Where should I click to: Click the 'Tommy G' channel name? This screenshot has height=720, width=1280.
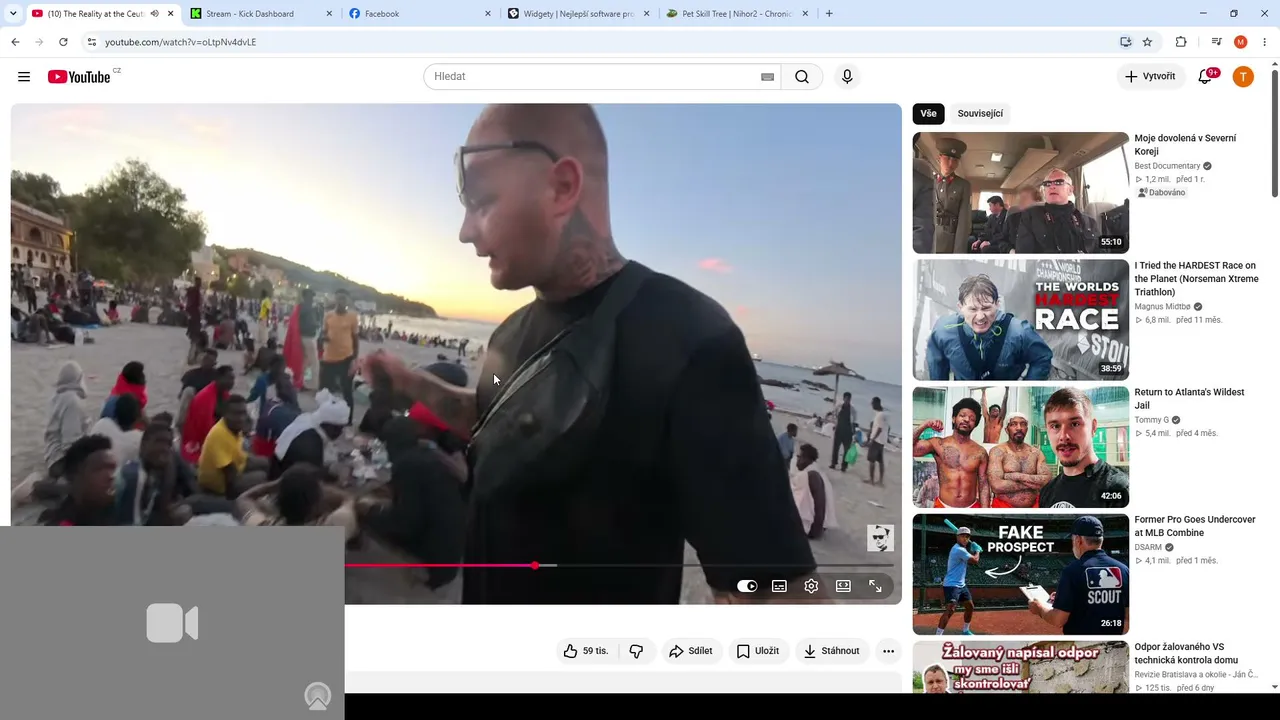click(x=1151, y=420)
